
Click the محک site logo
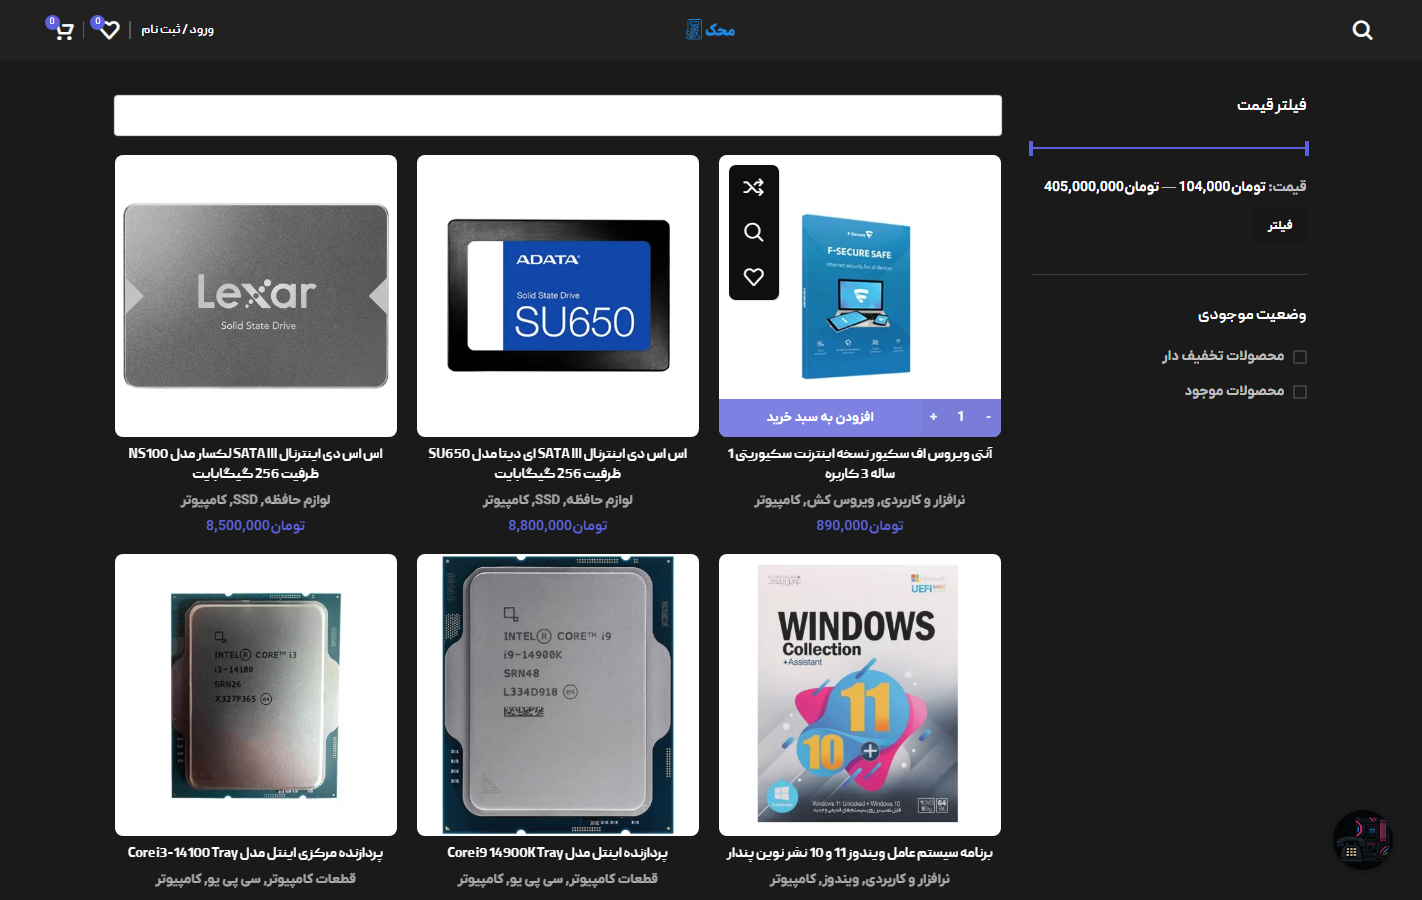pos(711,30)
